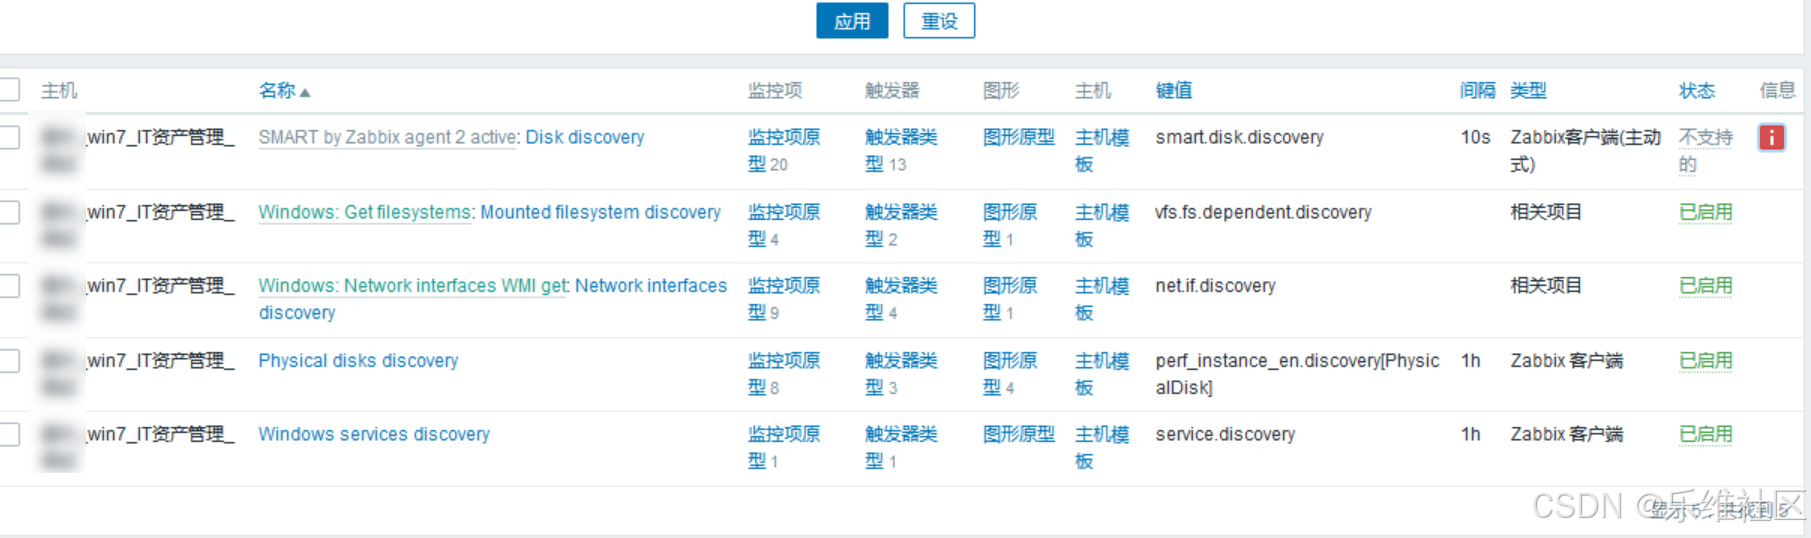Open 触发器类型 1 for Windows services discovery

coord(901,447)
